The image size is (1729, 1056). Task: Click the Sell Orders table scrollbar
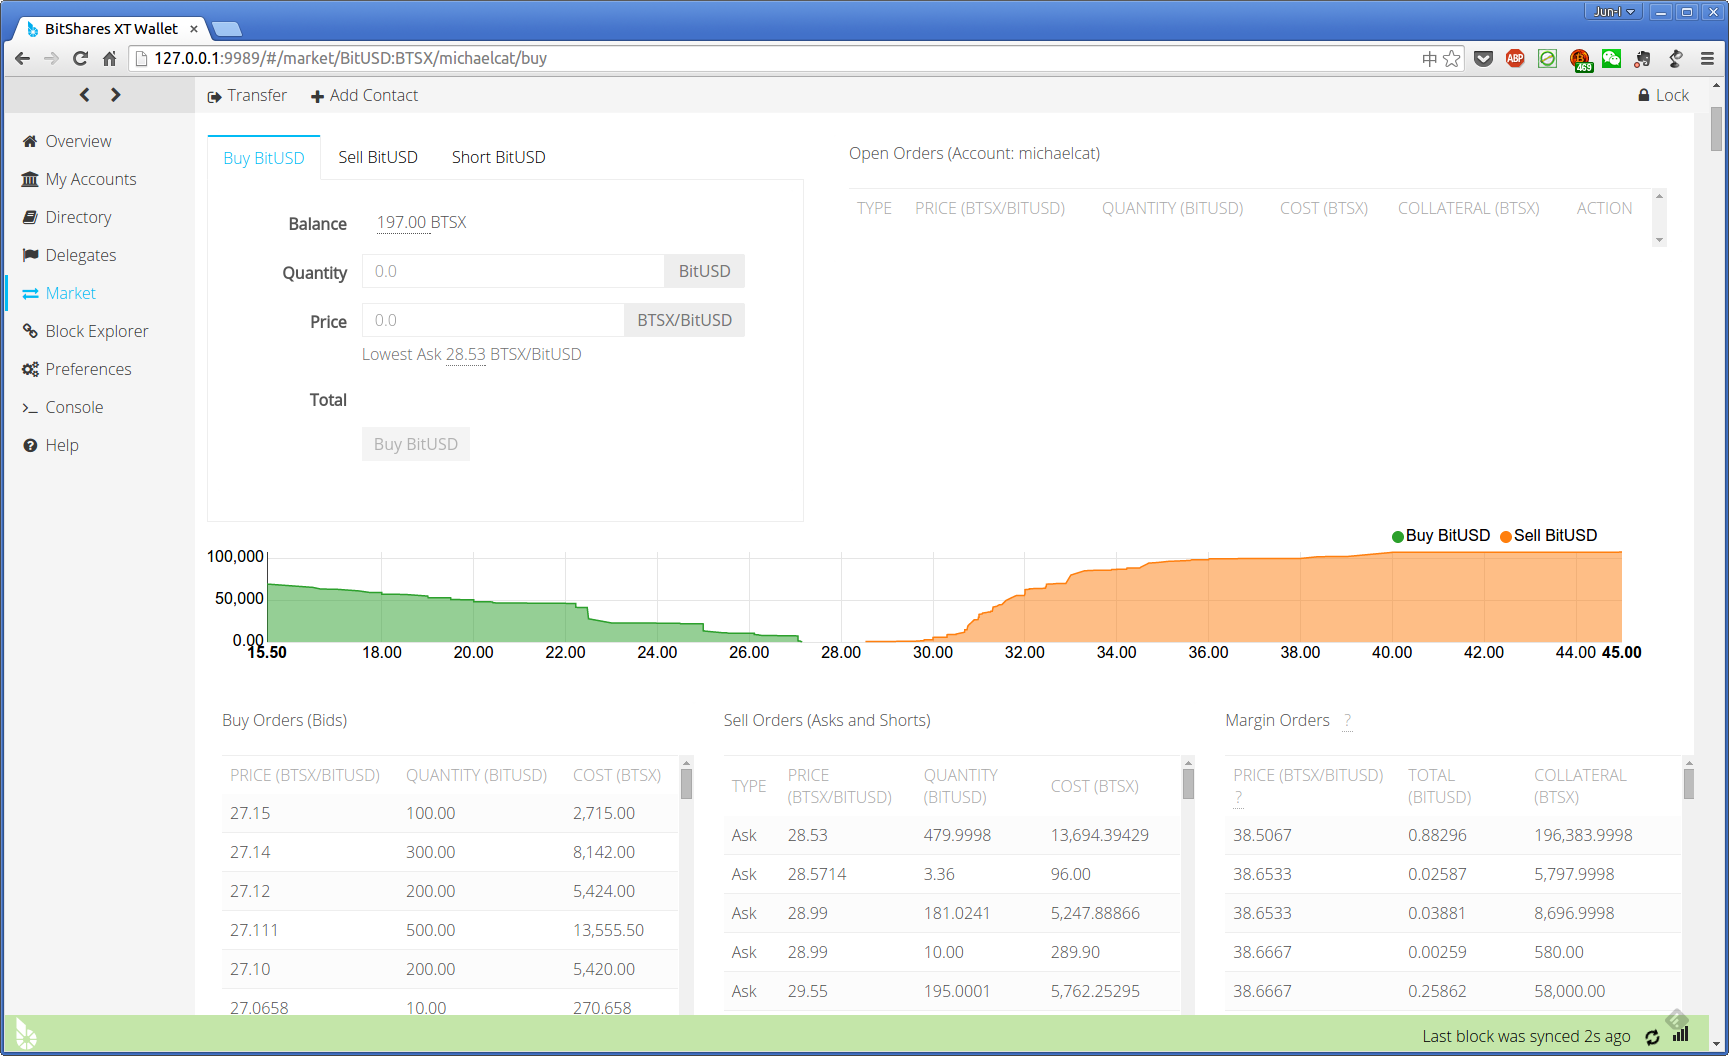(1188, 783)
